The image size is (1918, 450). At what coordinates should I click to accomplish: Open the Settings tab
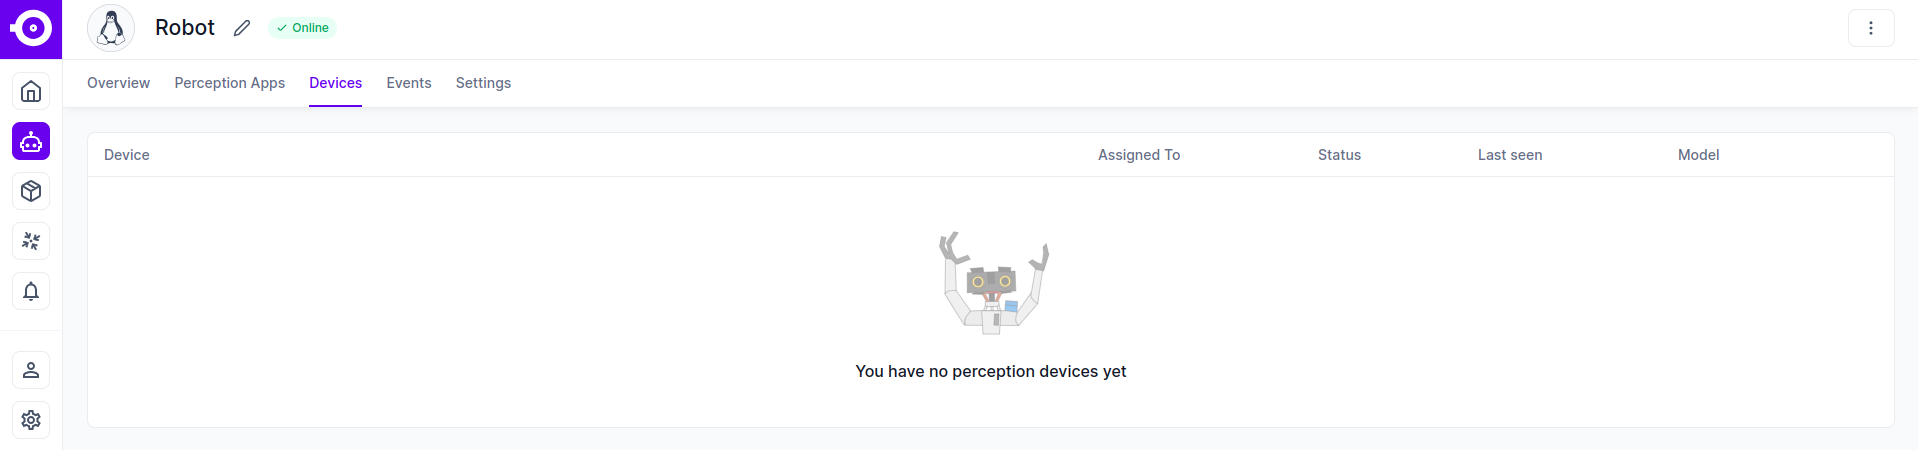point(483,83)
